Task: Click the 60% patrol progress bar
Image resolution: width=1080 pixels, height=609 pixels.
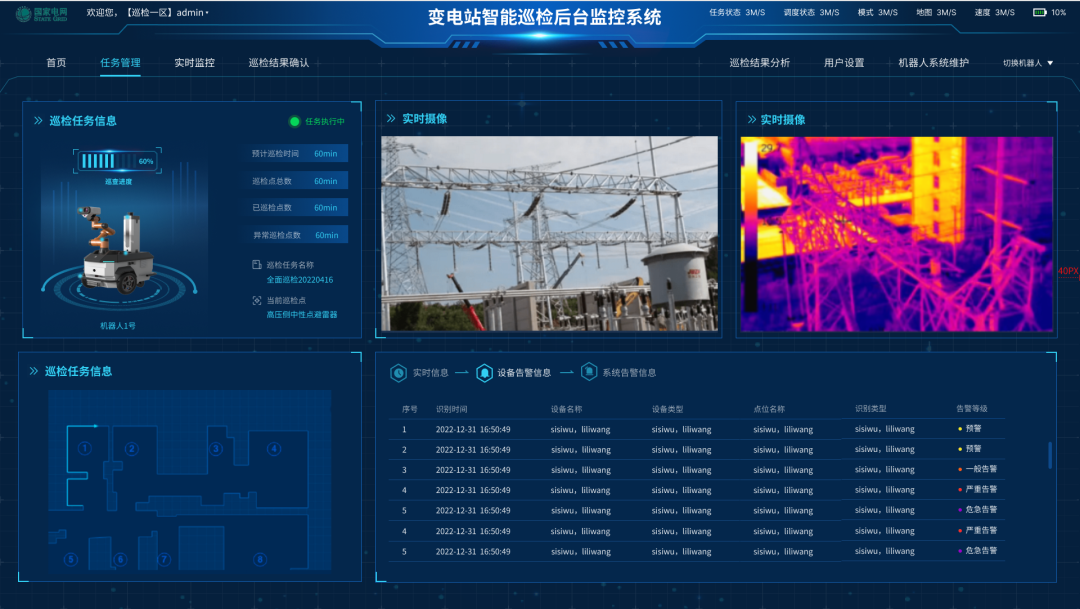Action: point(117,161)
